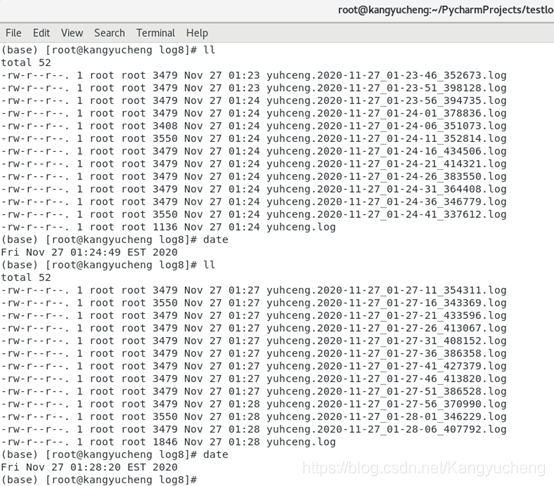
Task: Click filename yuhceng.2020-11-27_01-28-06_407792.log
Action: pyautogui.click(x=386, y=429)
